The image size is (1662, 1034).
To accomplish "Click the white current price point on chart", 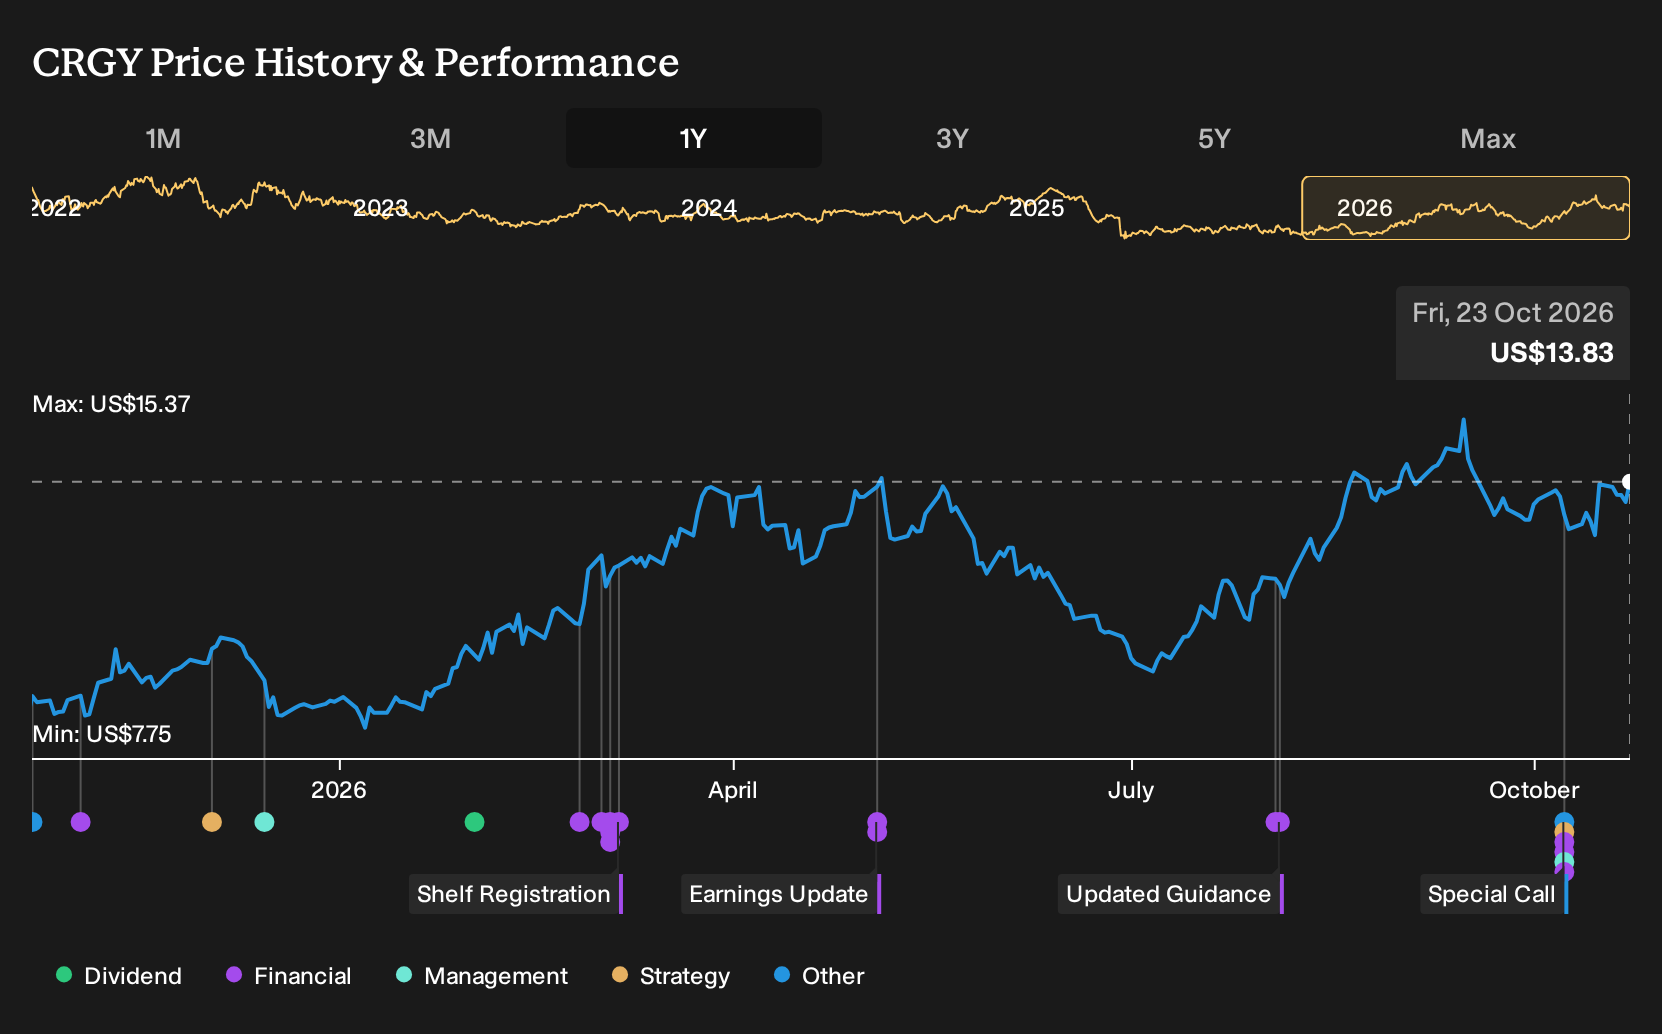I will pos(1628,482).
